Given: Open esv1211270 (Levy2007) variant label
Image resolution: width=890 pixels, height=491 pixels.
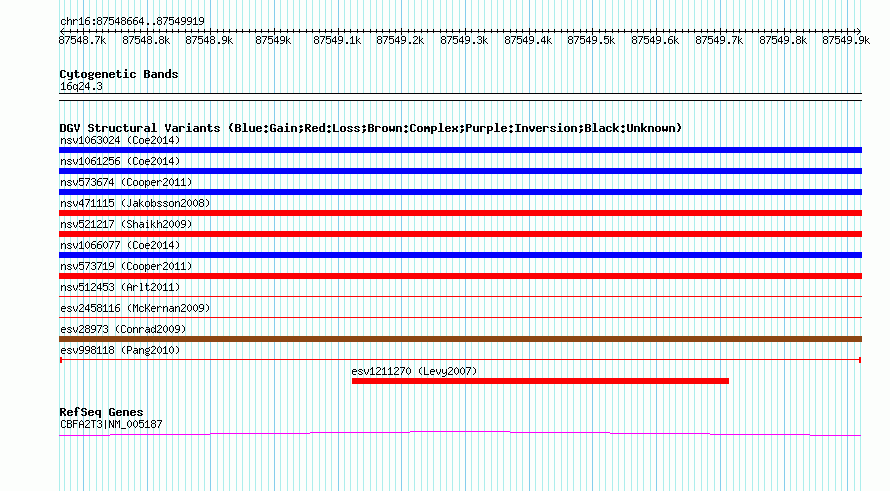Looking at the screenshot, I should coord(414,371).
